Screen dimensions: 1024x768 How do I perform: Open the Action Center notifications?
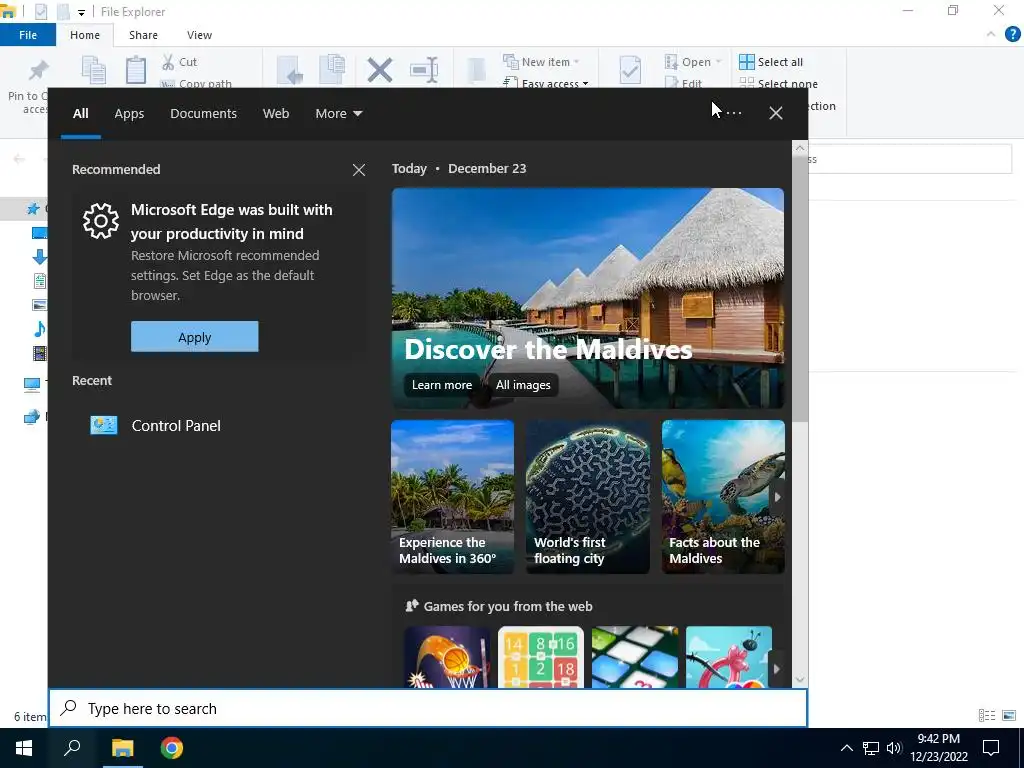click(991, 748)
